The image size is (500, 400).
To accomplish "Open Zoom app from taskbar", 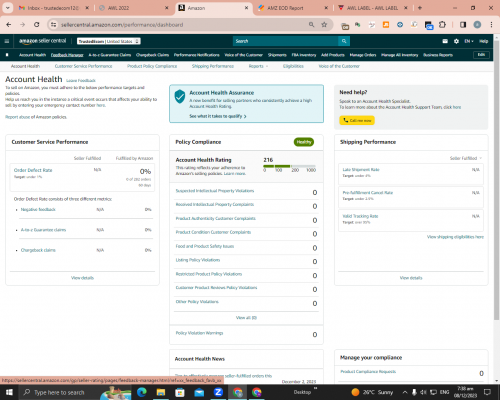I will pos(218,392).
